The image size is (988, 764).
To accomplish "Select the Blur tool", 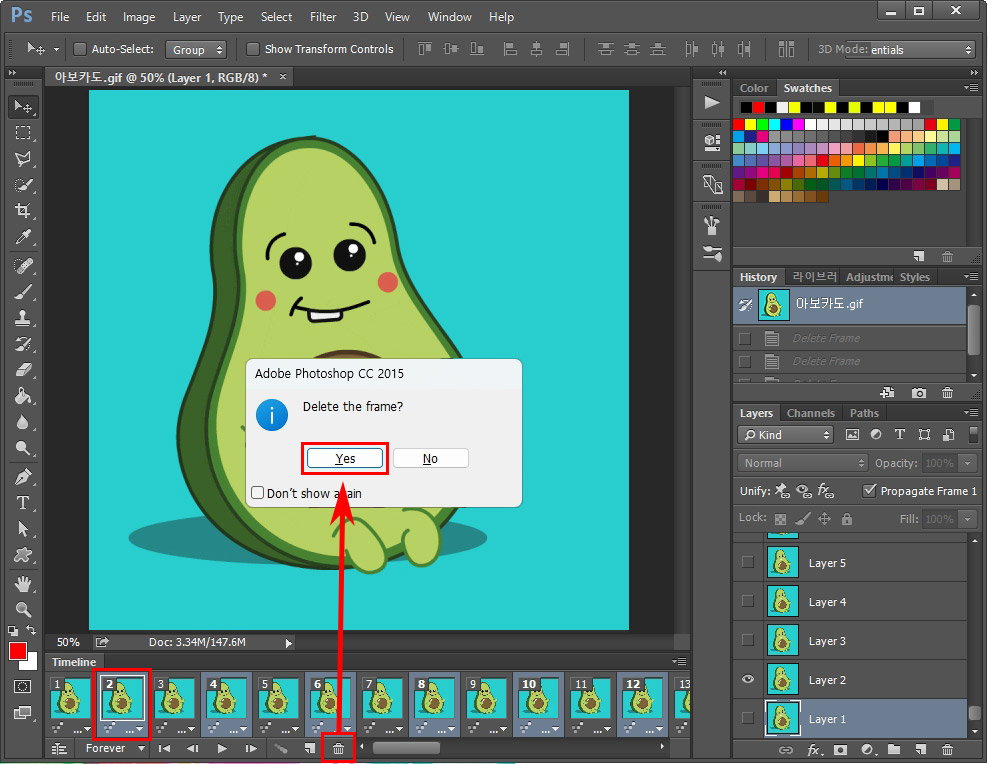I will pyautogui.click(x=23, y=422).
